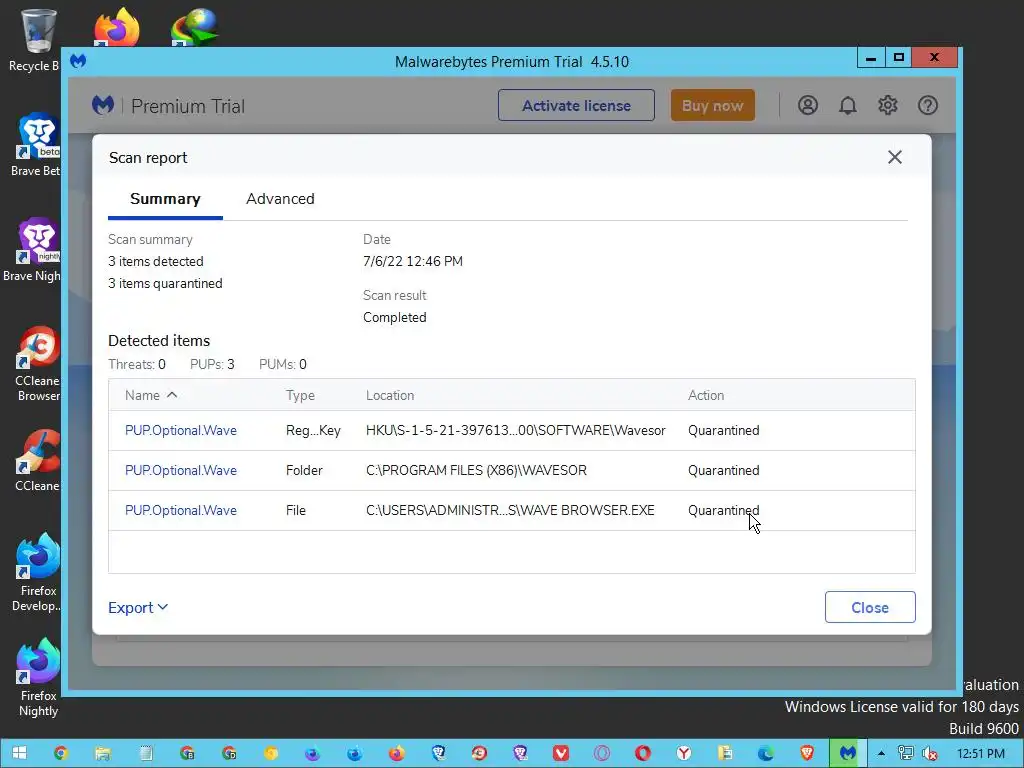This screenshot has width=1024, height=768.
Task: Switch to the Summary tab
Action: [165, 199]
